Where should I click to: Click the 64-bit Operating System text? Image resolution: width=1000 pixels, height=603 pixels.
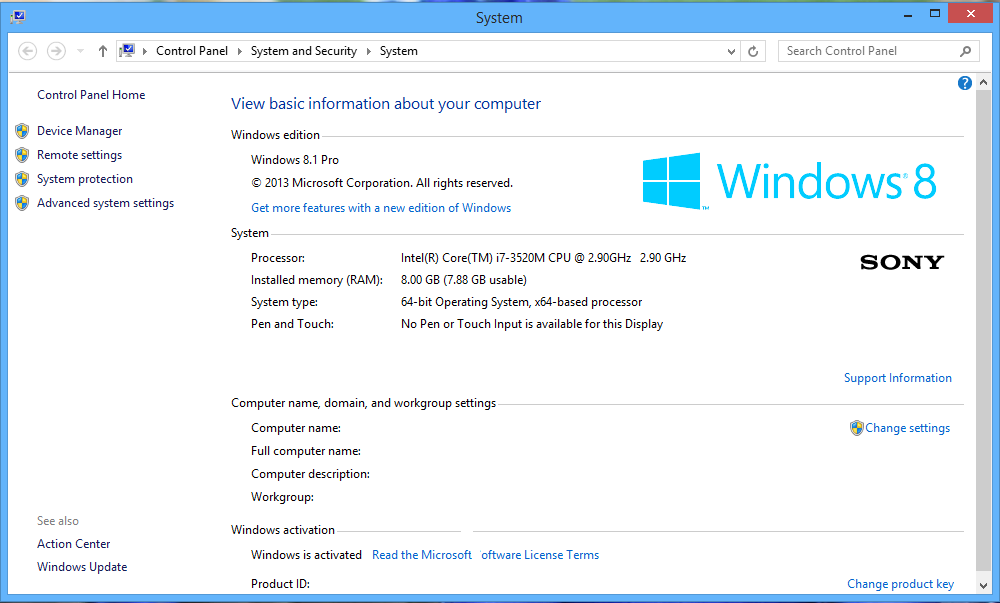click(521, 302)
